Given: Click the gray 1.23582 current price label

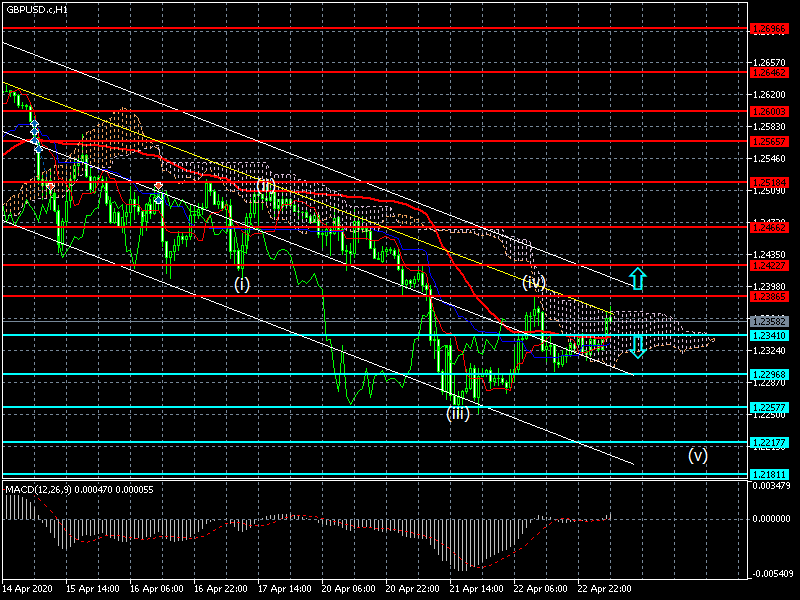Looking at the screenshot, I should 769,321.
